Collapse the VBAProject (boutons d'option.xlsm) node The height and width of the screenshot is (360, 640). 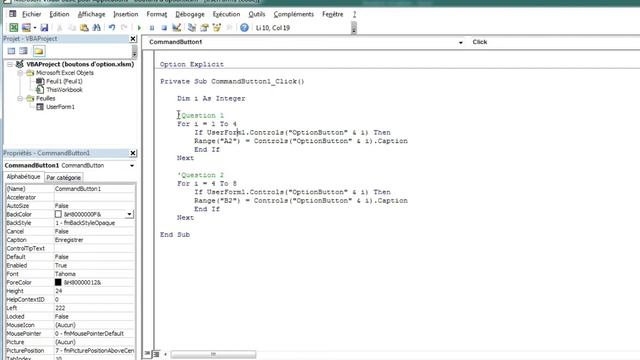pos(10,64)
